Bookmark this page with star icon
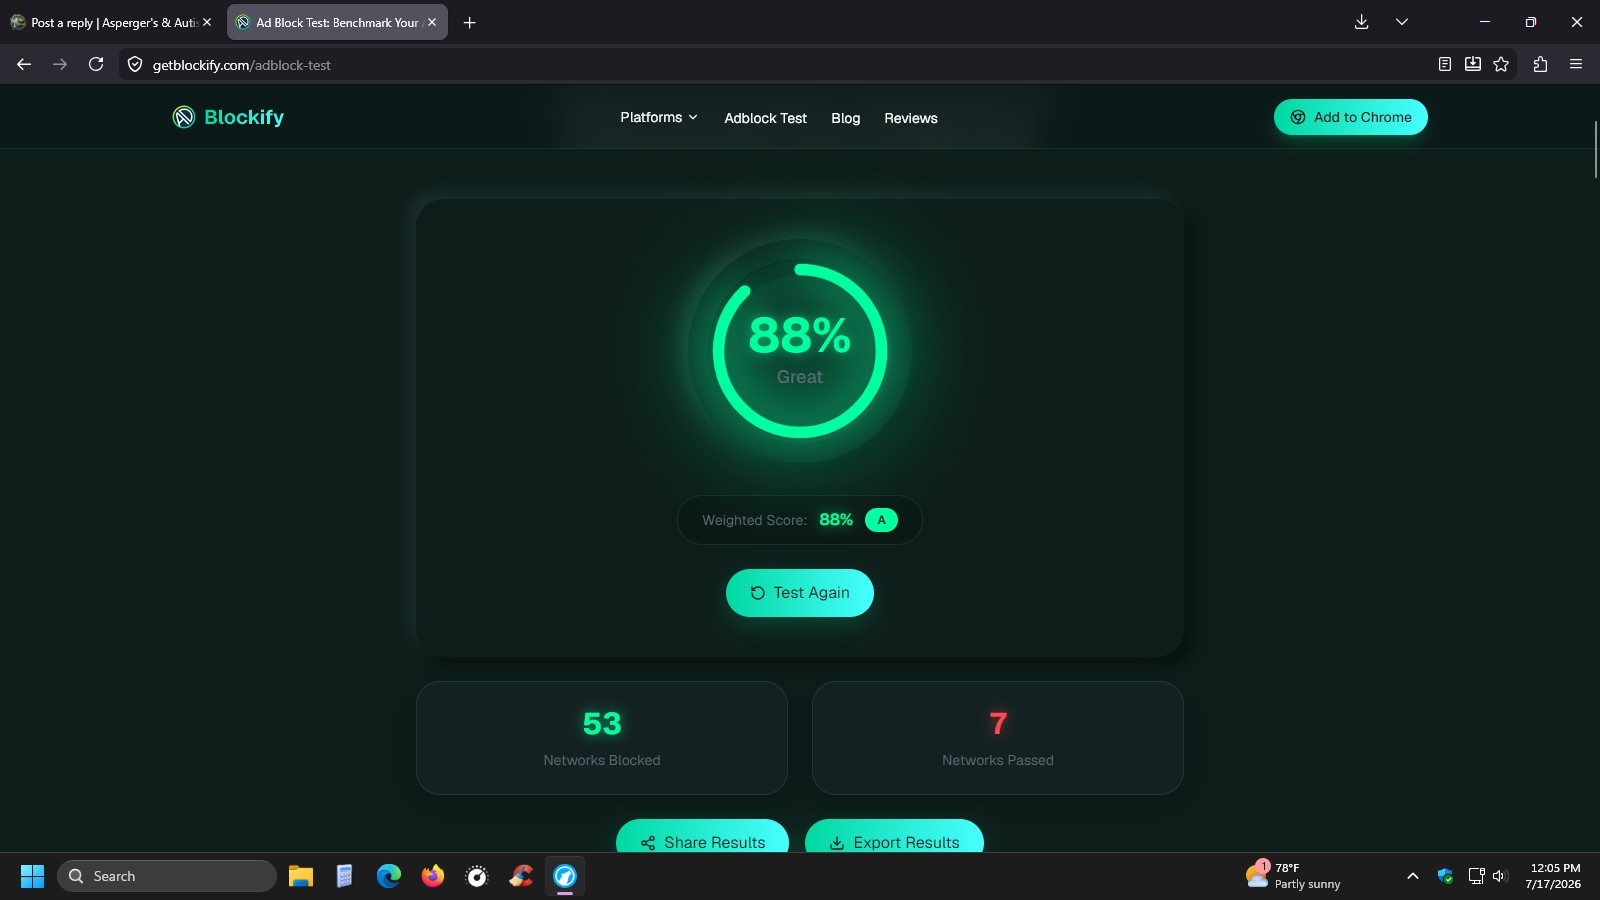Image resolution: width=1600 pixels, height=900 pixels. [x=1501, y=64]
